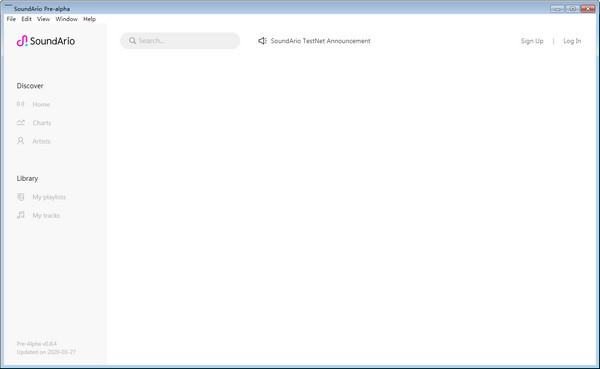Click the search magnifier icon
This screenshot has height=369, width=600.
click(x=132, y=41)
